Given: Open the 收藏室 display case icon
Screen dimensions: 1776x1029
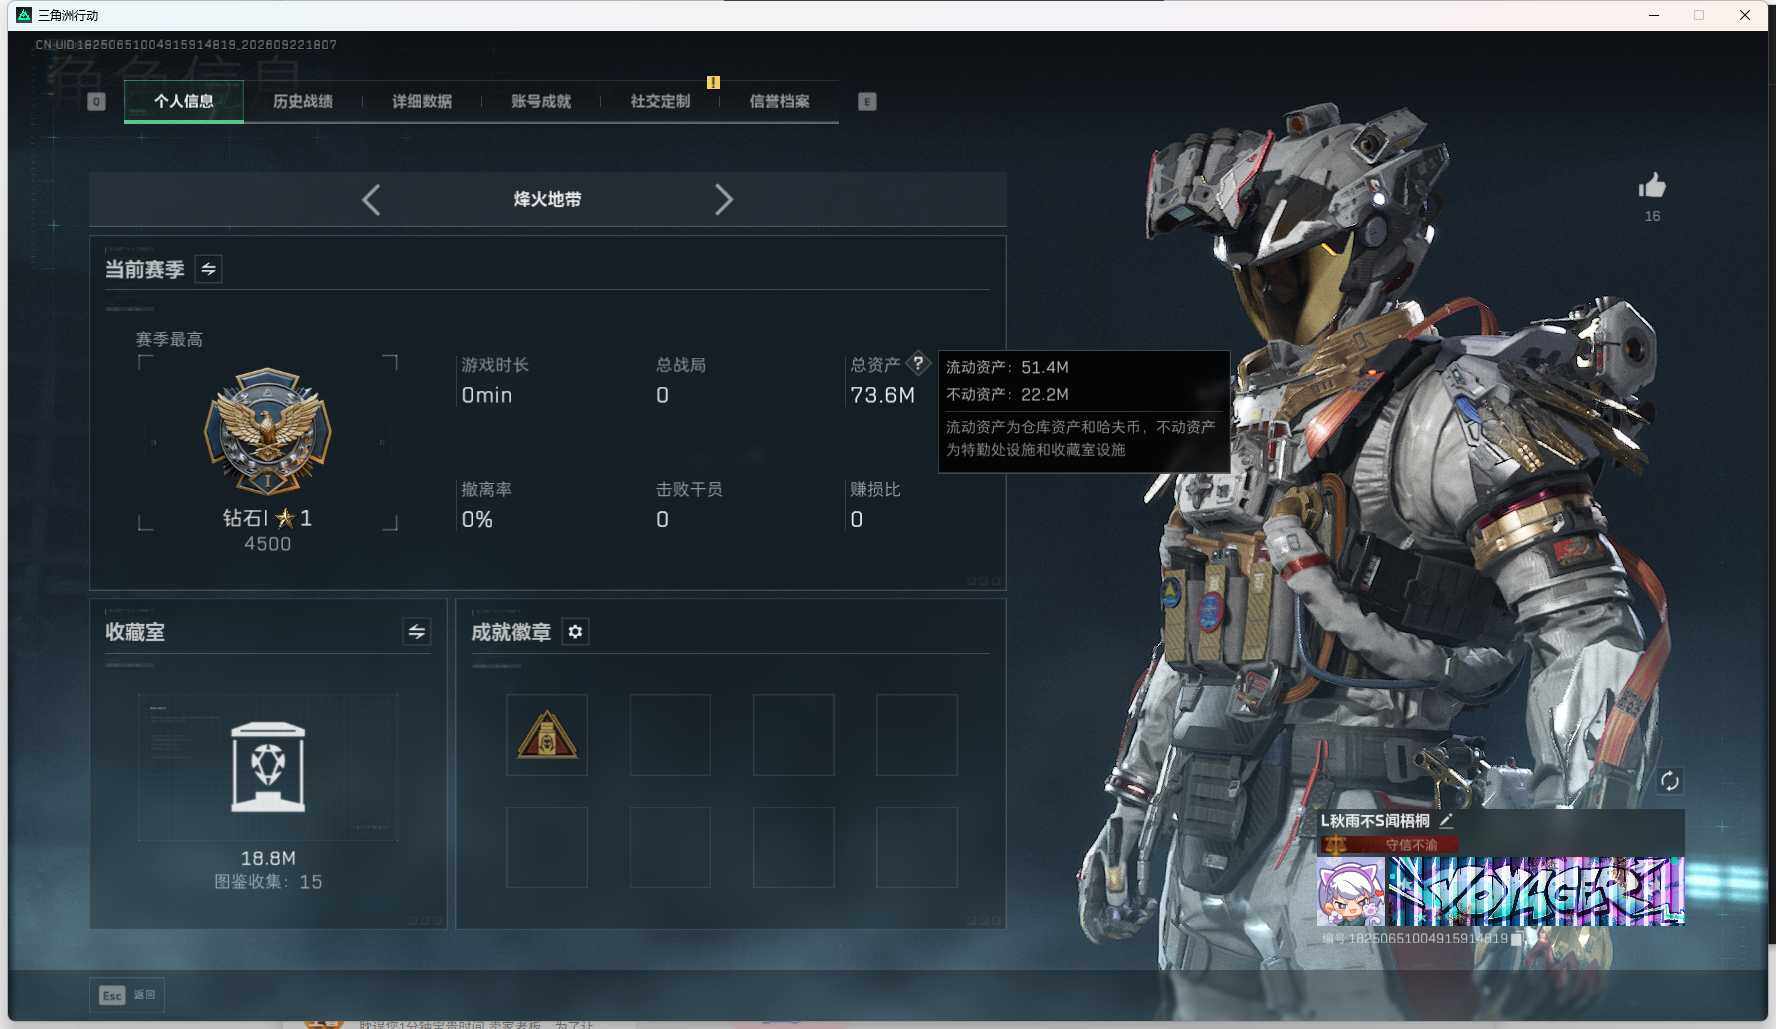Looking at the screenshot, I should 268,767.
